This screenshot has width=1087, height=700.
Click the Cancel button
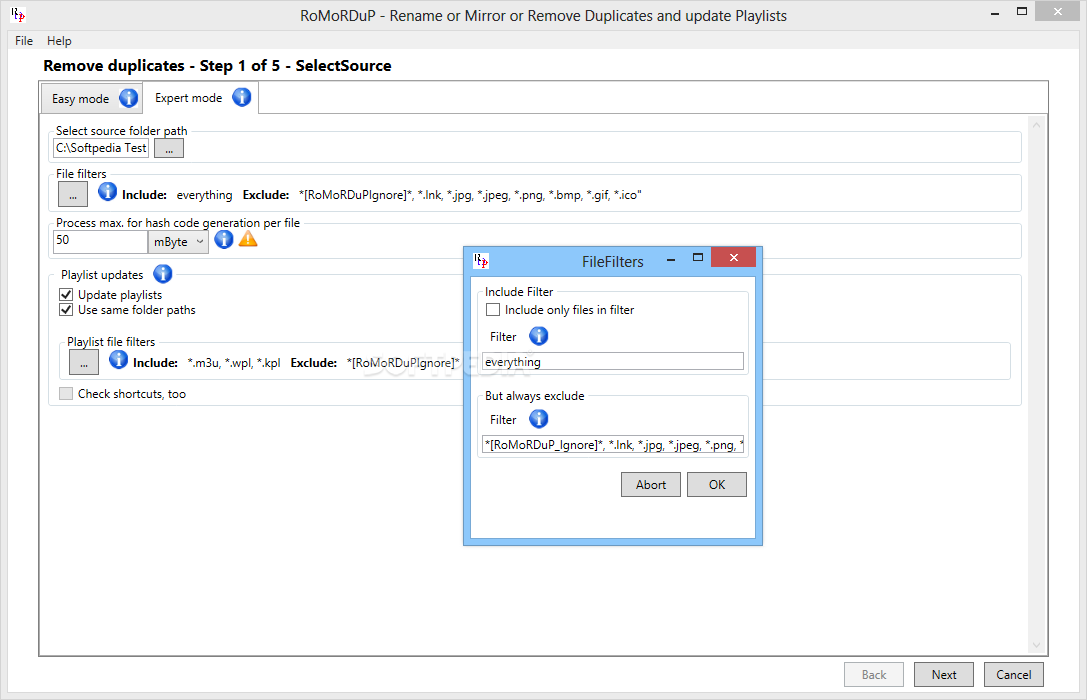pyautogui.click(x=1014, y=674)
